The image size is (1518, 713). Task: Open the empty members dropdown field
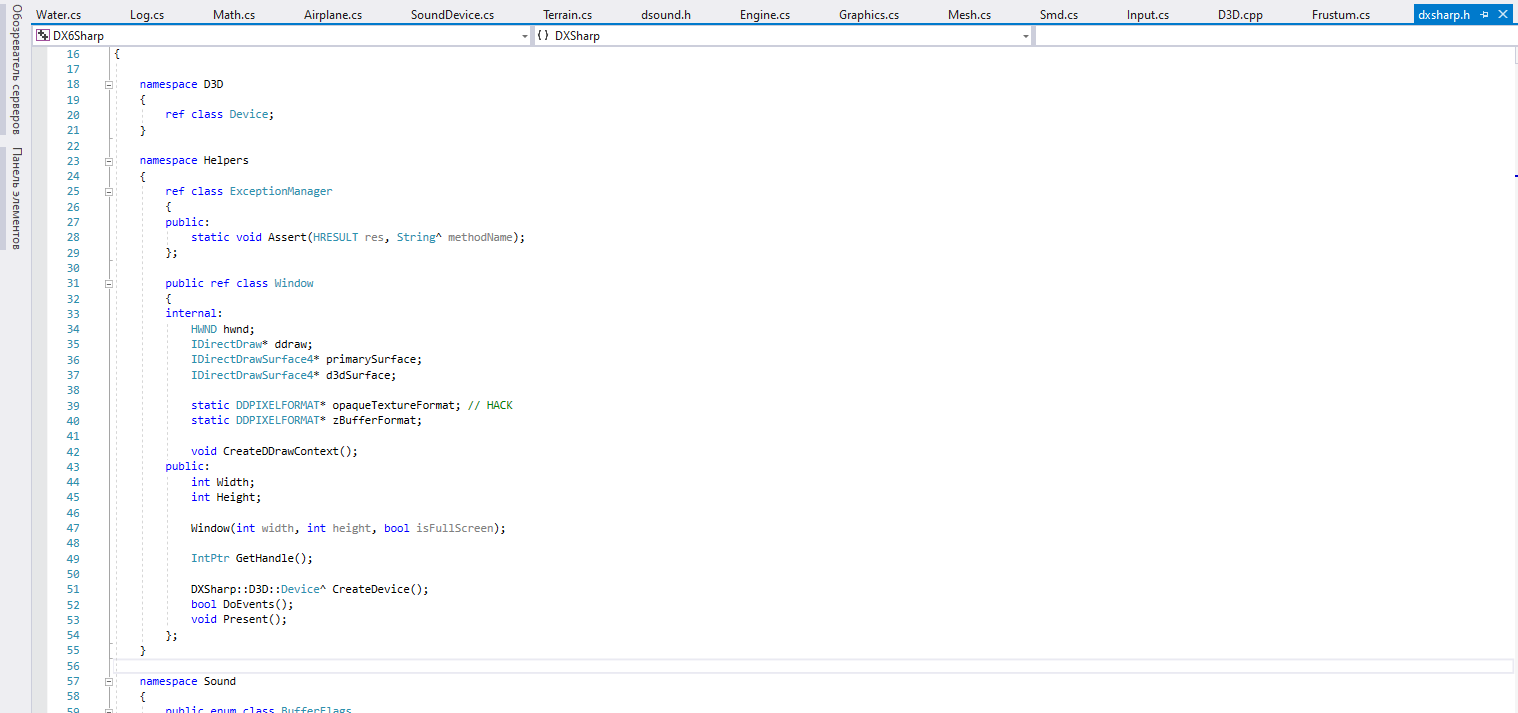point(1275,36)
